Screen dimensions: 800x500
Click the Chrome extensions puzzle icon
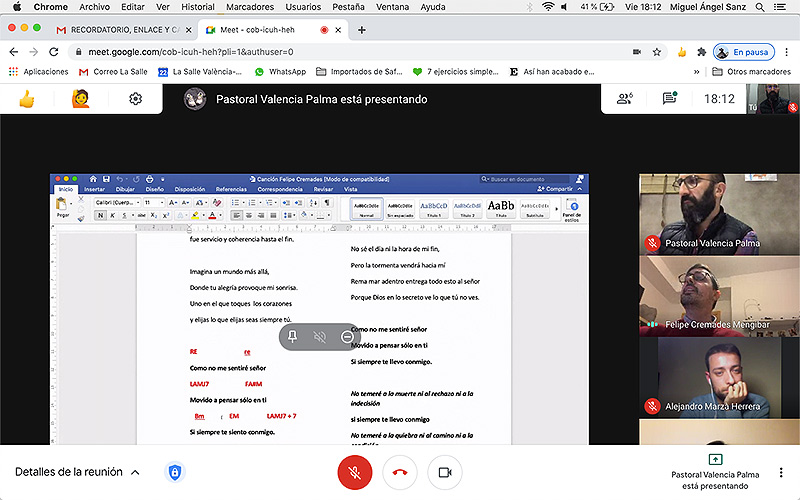click(702, 52)
